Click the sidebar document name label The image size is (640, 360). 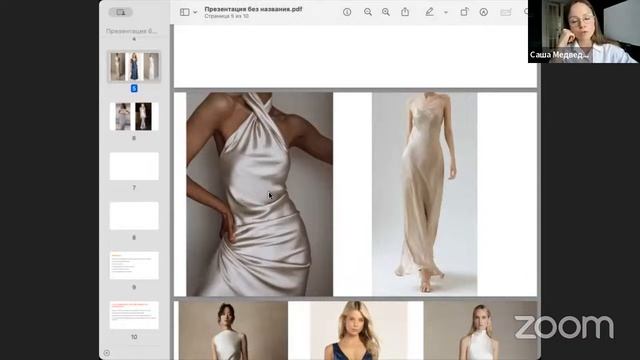[x=131, y=31]
